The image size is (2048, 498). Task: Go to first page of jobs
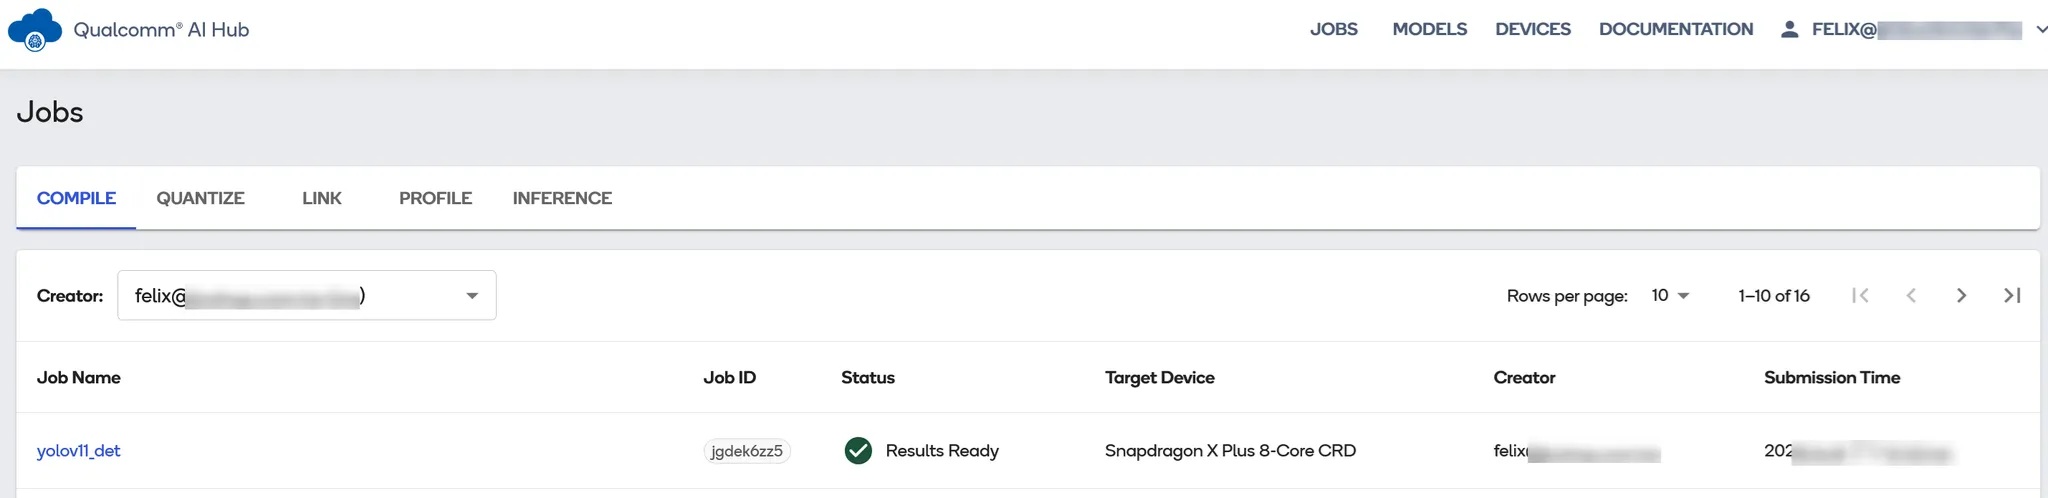[1860, 295]
